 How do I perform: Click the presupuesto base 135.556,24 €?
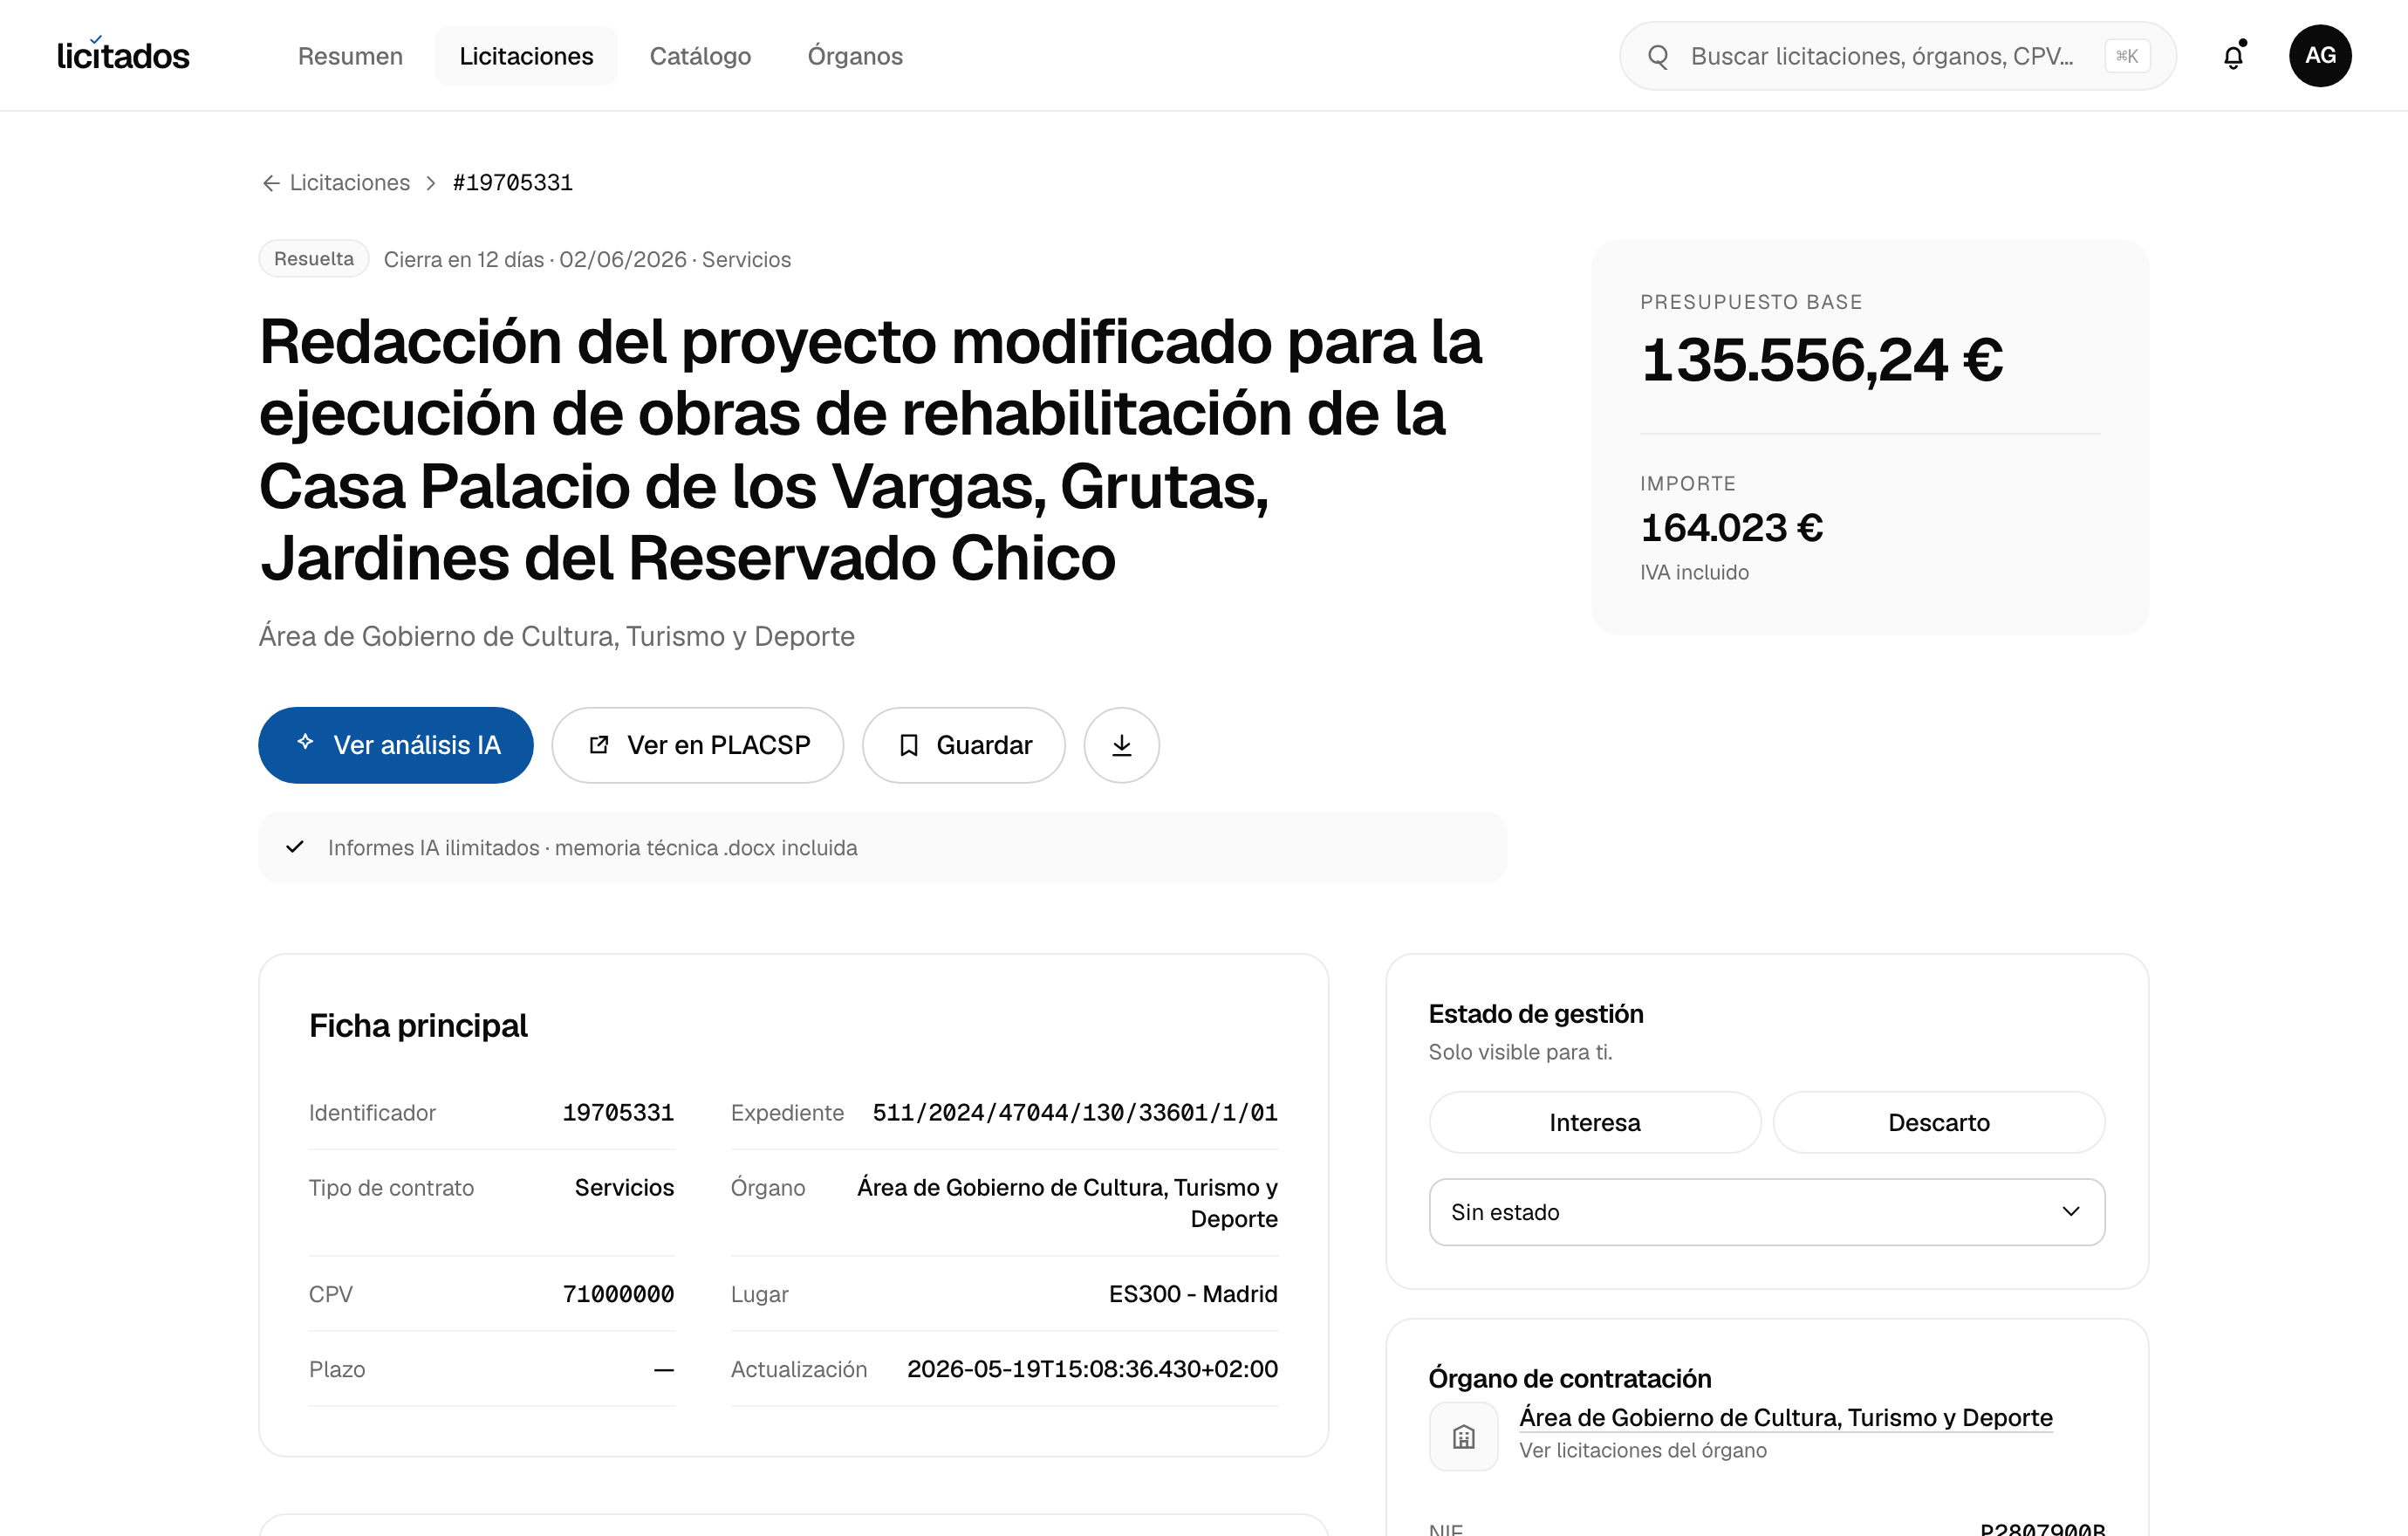(x=1821, y=359)
